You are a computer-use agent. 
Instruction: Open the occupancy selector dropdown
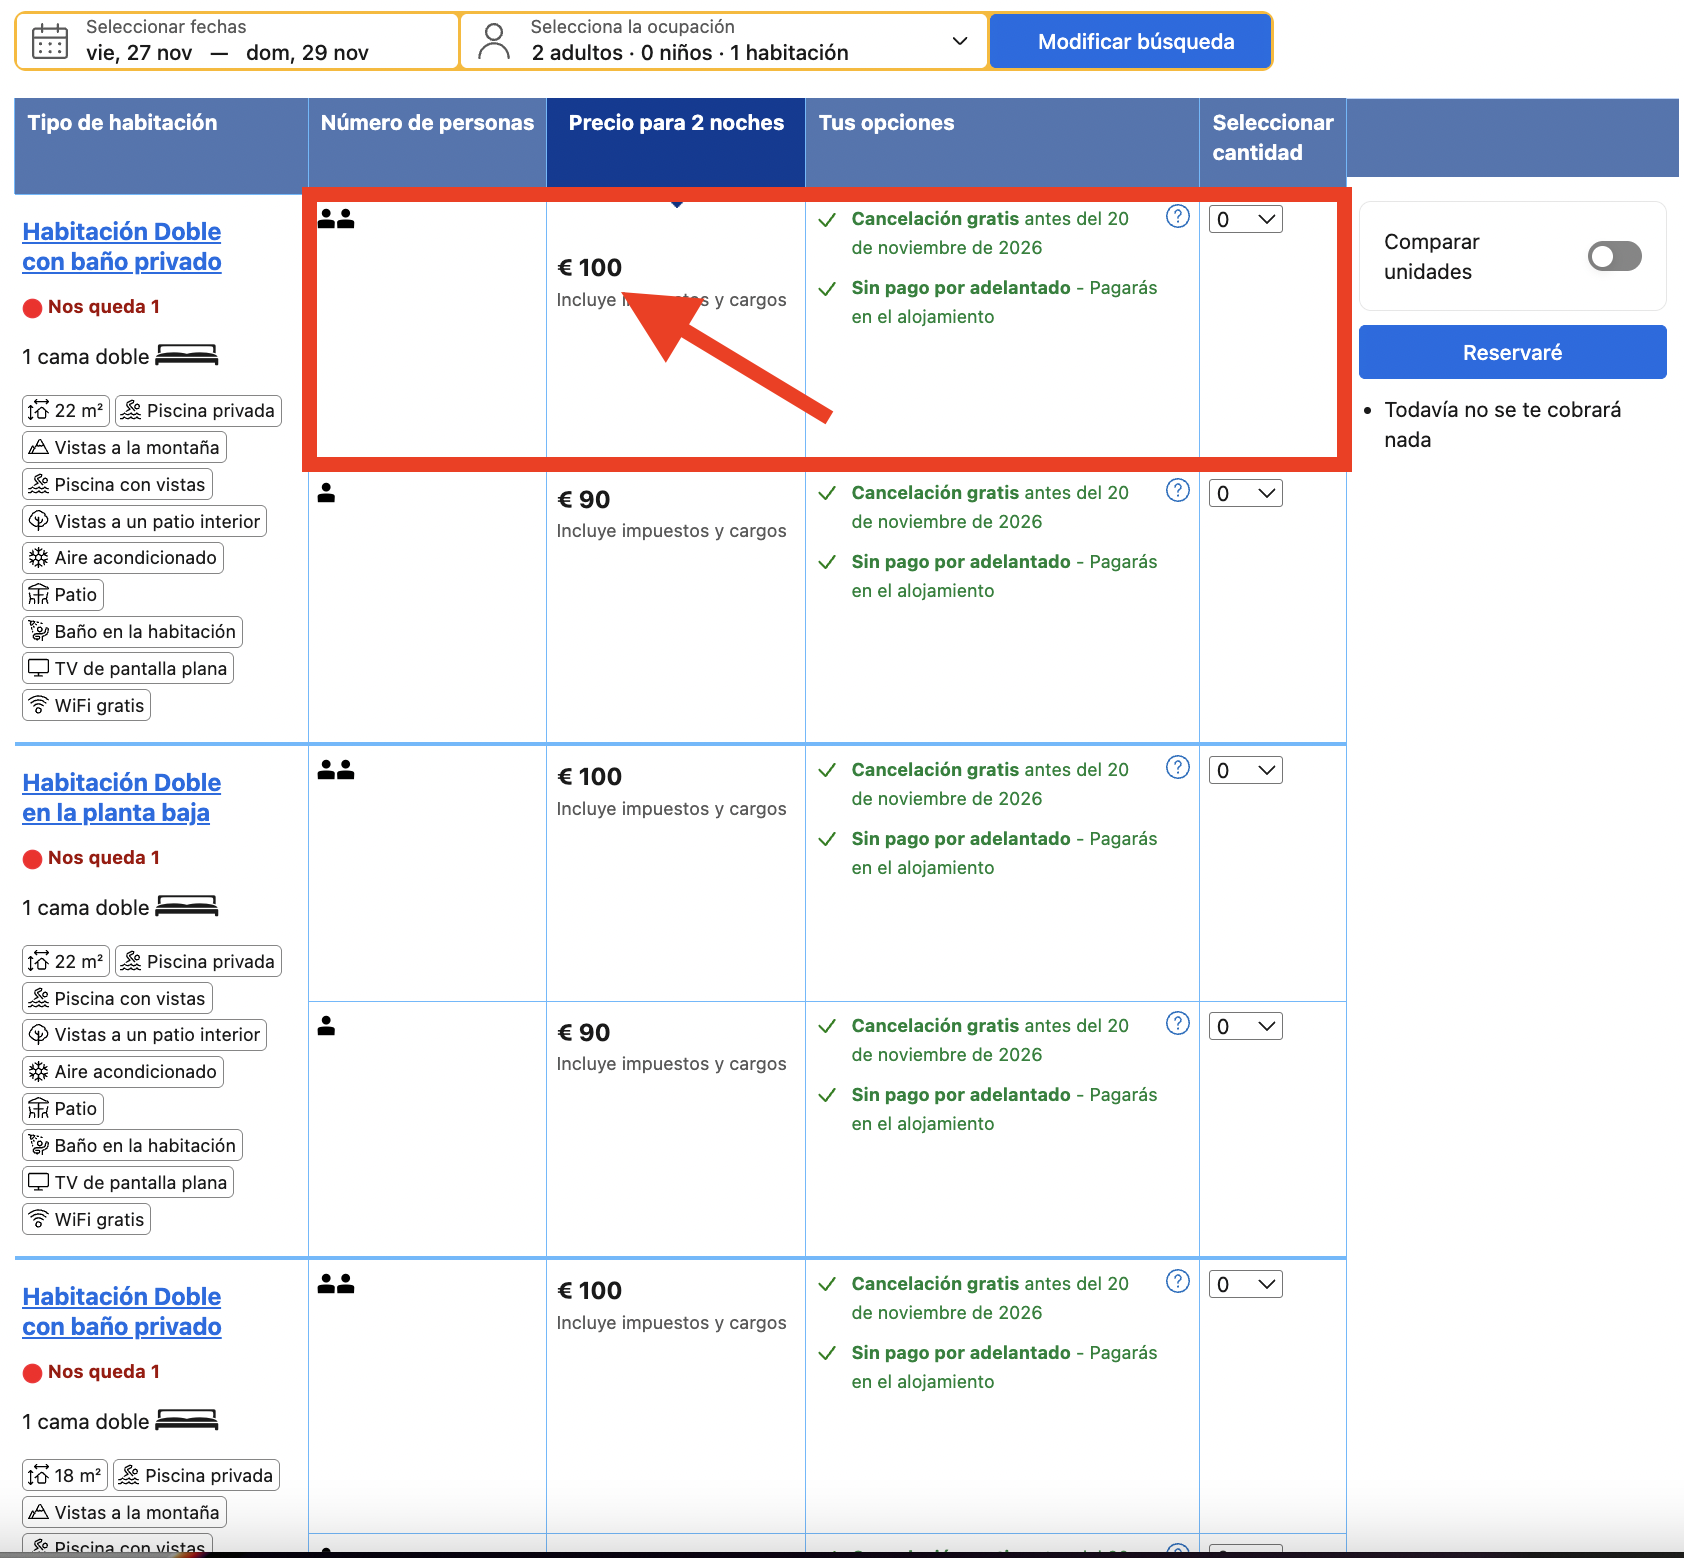pos(724,41)
